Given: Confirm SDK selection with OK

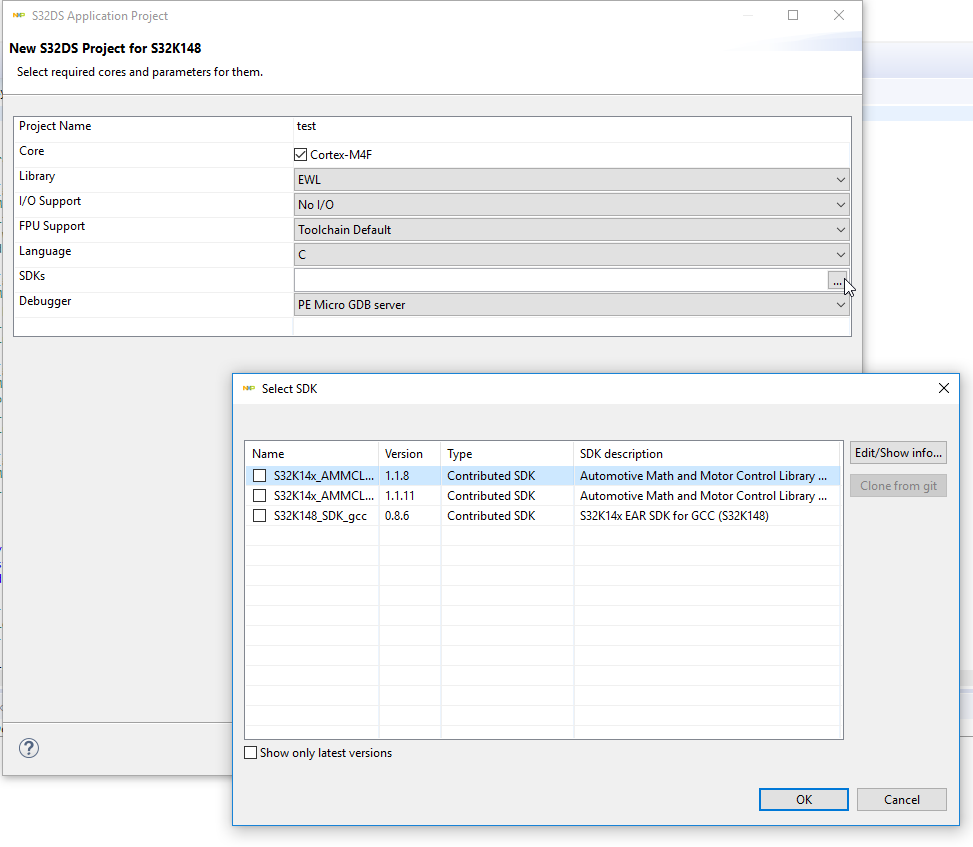Looking at the screenshot, I should click(804, 799).
